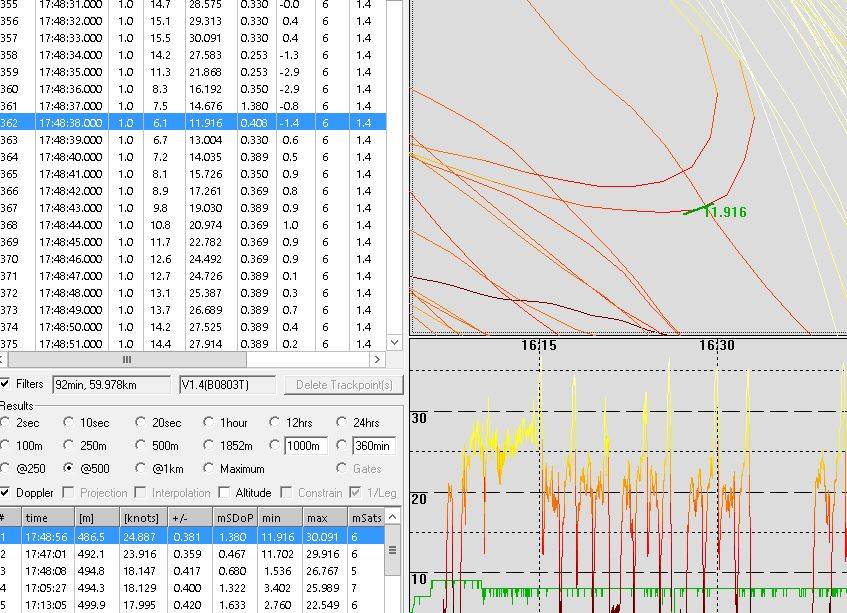Screen dimensions: 847x613
Task: Click the 16:30 time marker on speed graph
Action: coord(714,345)
